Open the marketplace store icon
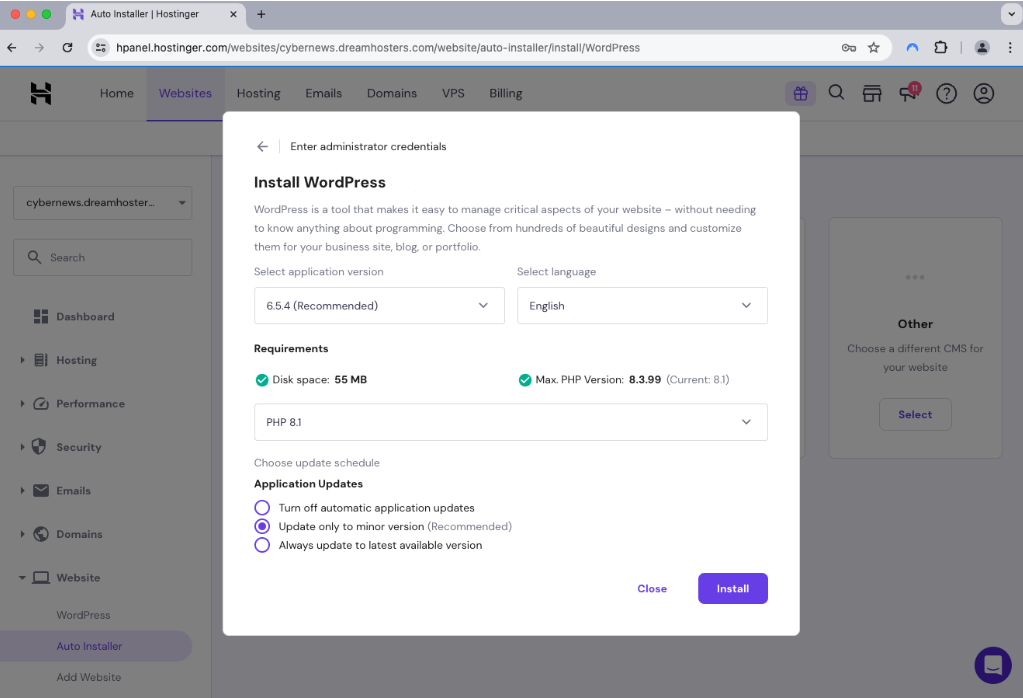Screen dimensions: 1023x698 coord(872,93)
